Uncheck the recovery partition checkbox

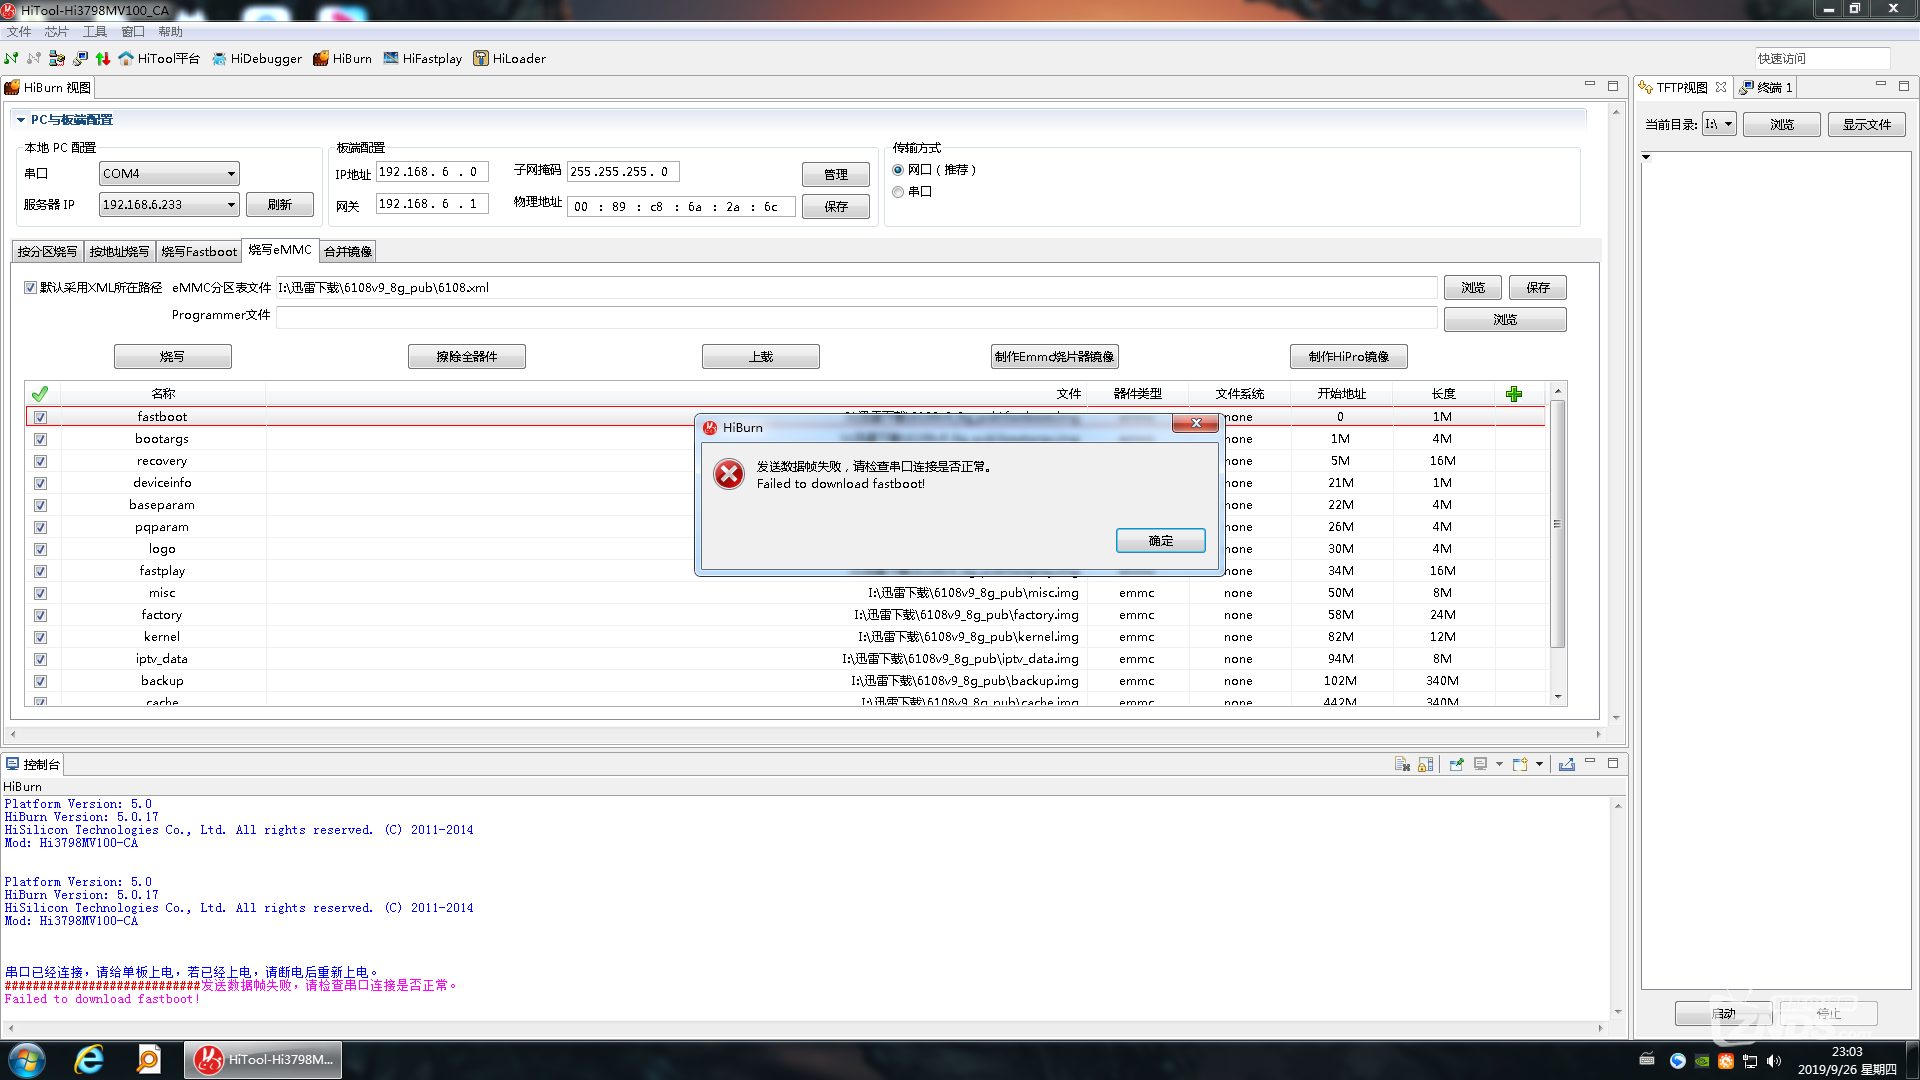click(40, 461)
